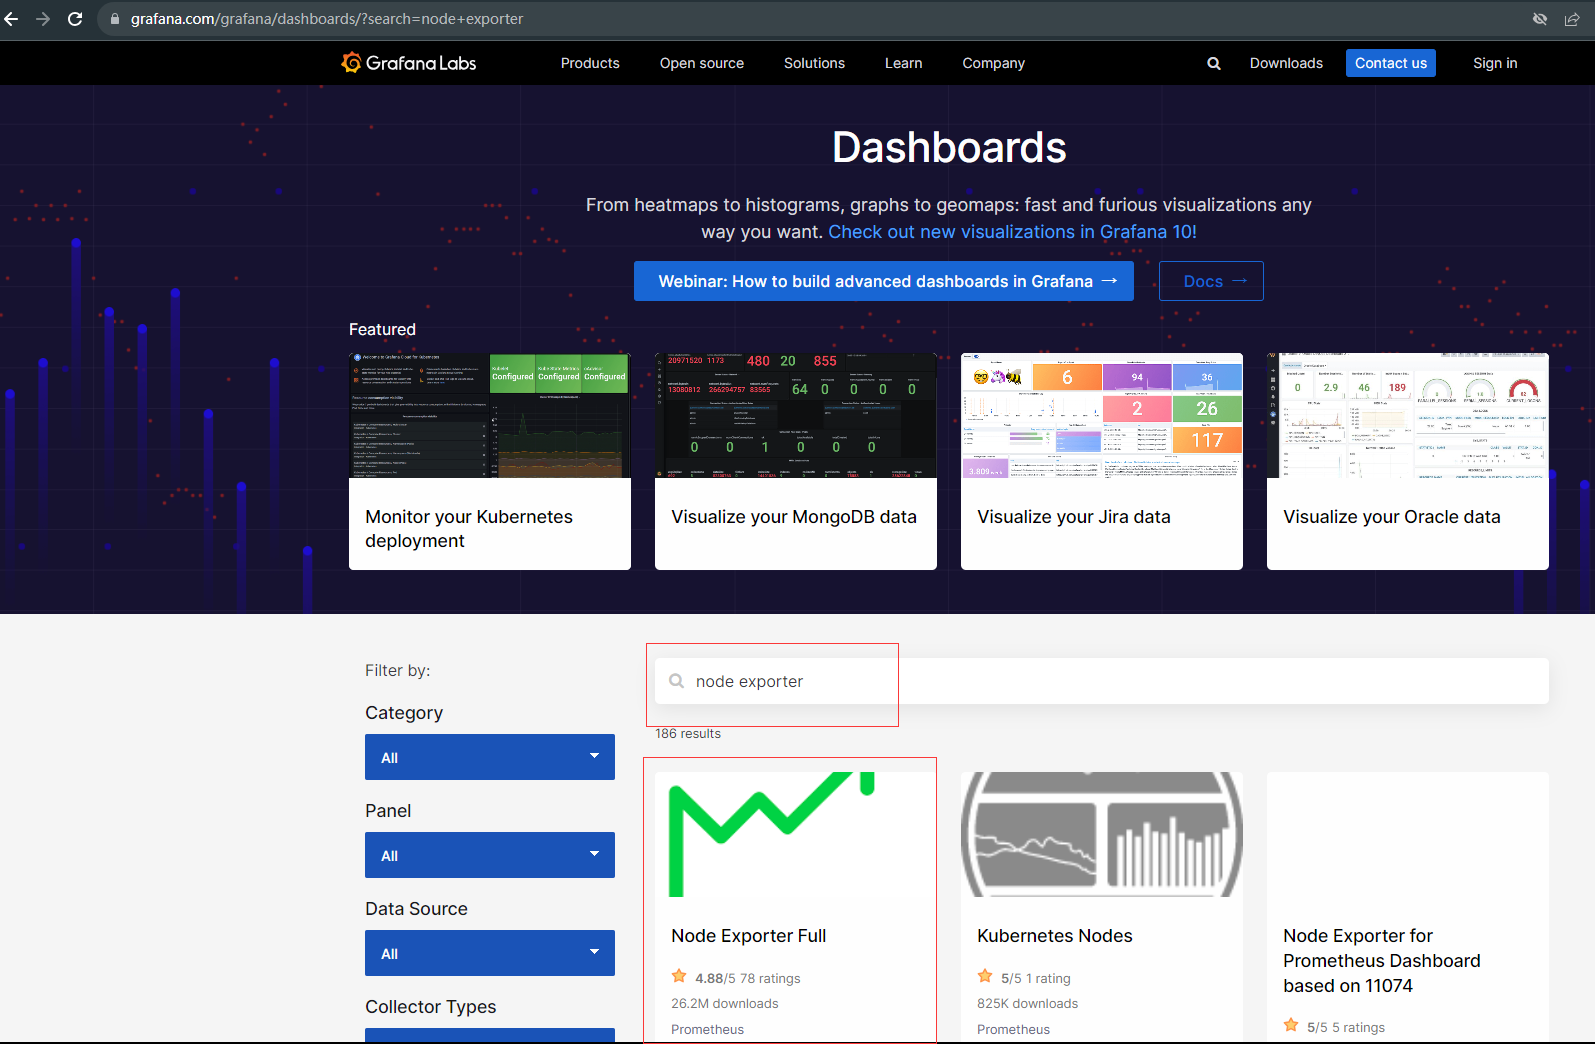Click the eye-slash icon in address bar
Viewport: 1595px width, 1044px height.
(1540, 19)
